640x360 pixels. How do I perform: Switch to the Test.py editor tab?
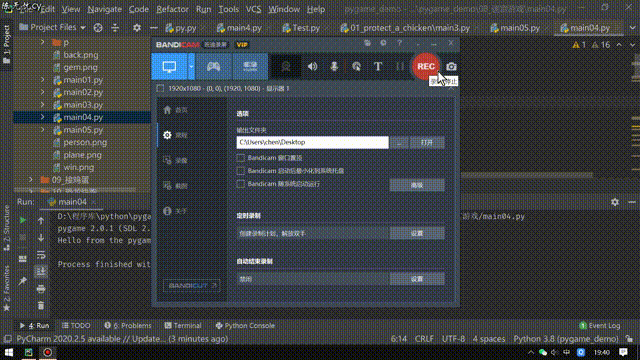pyautogui.click(x=301, y=28)
